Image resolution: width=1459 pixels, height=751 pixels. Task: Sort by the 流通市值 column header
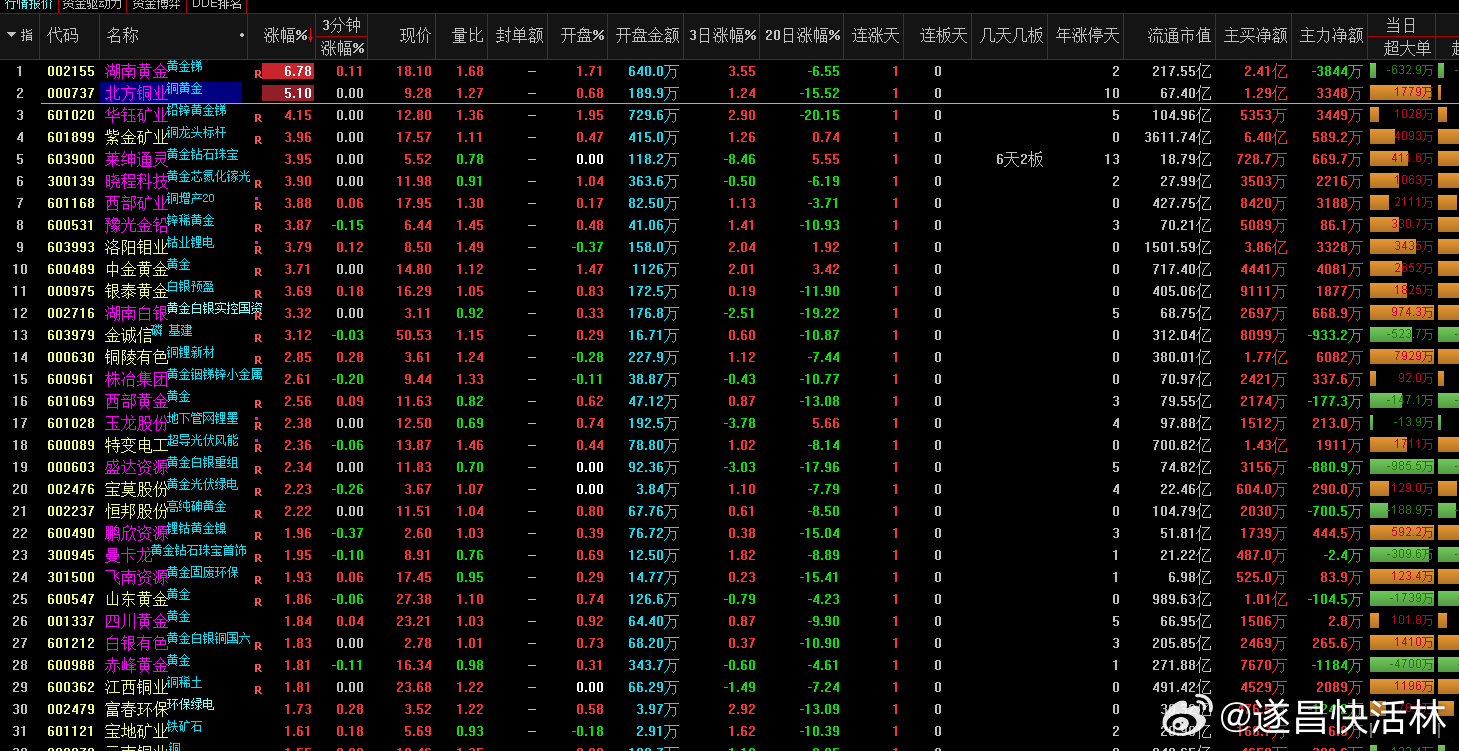pyautogui.click(x=1179, y=36)
